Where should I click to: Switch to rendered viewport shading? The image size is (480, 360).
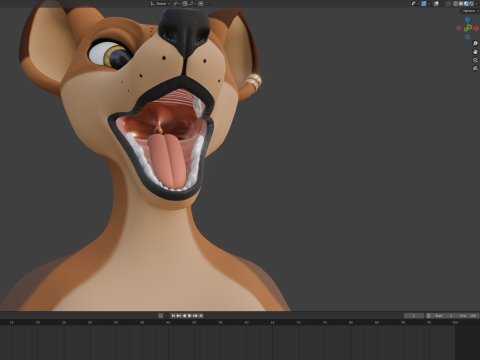tap(472, 3)
